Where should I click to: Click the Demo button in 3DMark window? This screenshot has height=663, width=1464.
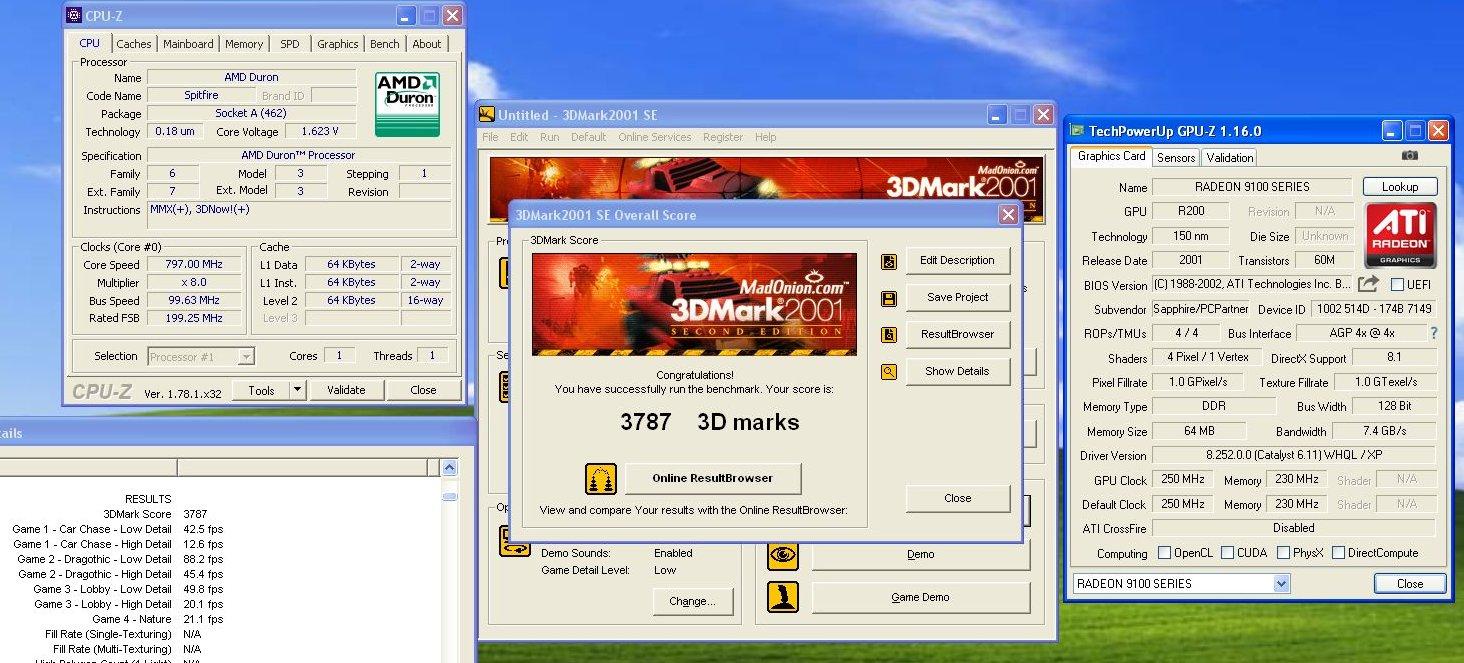[920, 555]
